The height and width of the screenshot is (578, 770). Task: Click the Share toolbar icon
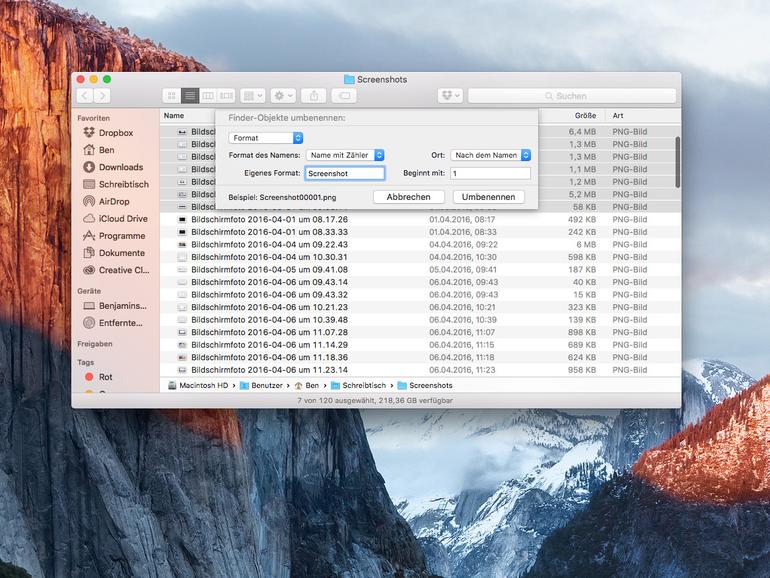pyautogui.click(x=313, y=96)
